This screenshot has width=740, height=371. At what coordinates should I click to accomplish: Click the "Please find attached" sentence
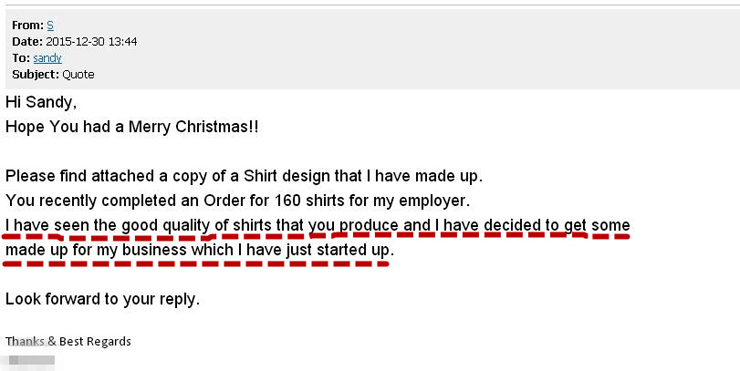coord(244,177)
